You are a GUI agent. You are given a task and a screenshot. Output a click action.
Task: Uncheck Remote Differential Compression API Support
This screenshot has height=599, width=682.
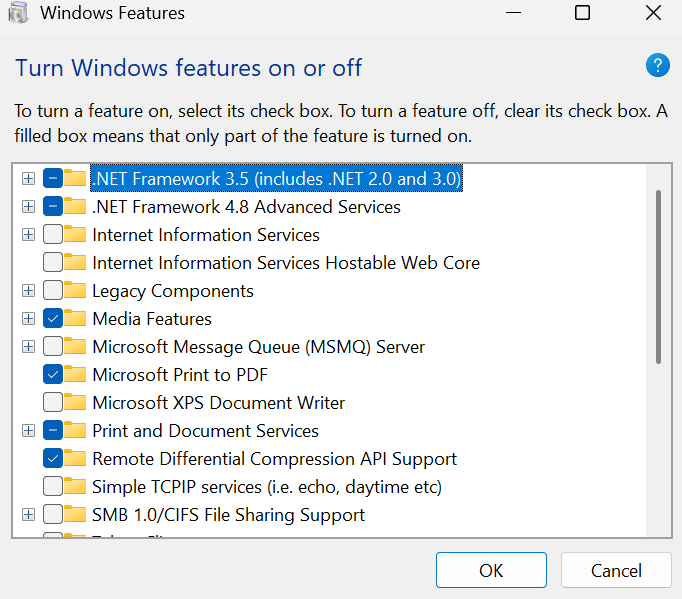click(x=52, y=459)
